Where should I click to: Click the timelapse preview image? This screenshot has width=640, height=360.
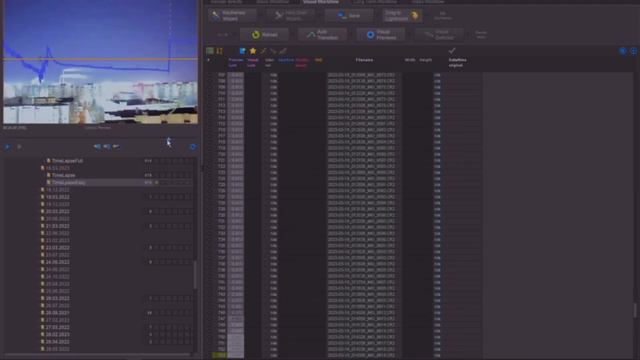[100, 62]
